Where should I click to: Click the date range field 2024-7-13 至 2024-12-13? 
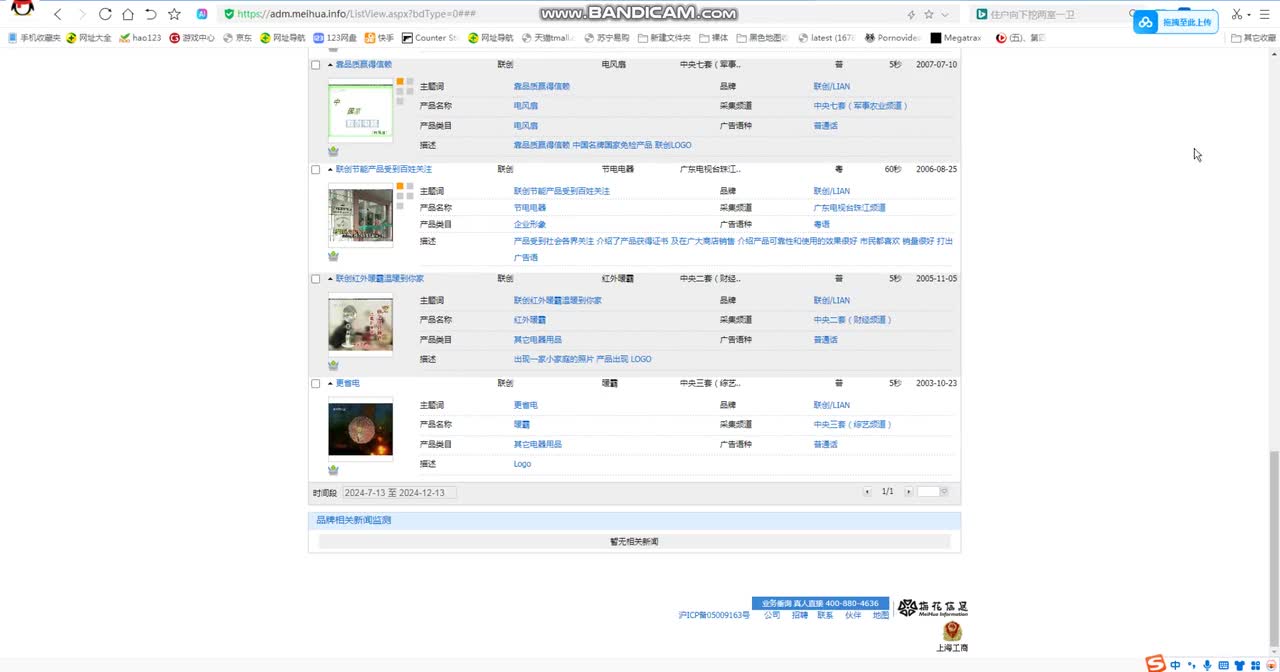(x=399, y=492)
